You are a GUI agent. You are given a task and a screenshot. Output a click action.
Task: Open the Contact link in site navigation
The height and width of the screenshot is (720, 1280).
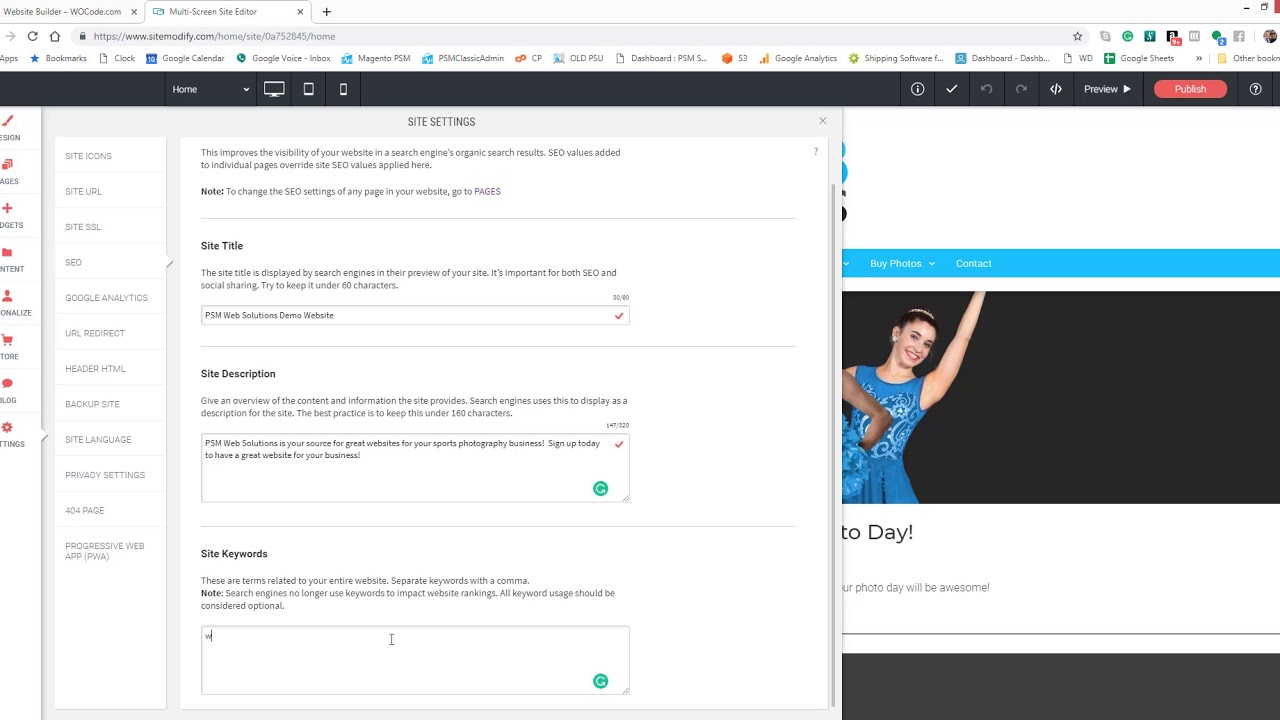tap(973, 264)
